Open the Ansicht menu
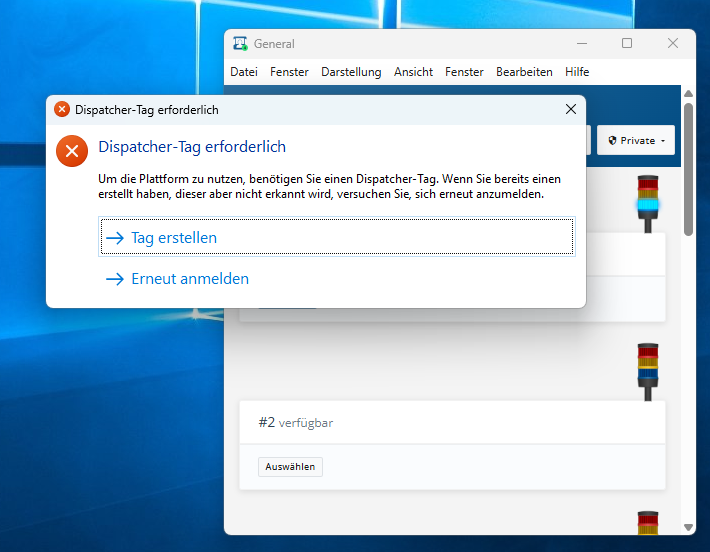This screenshot has height=552, width=710. tap(414, 72)
